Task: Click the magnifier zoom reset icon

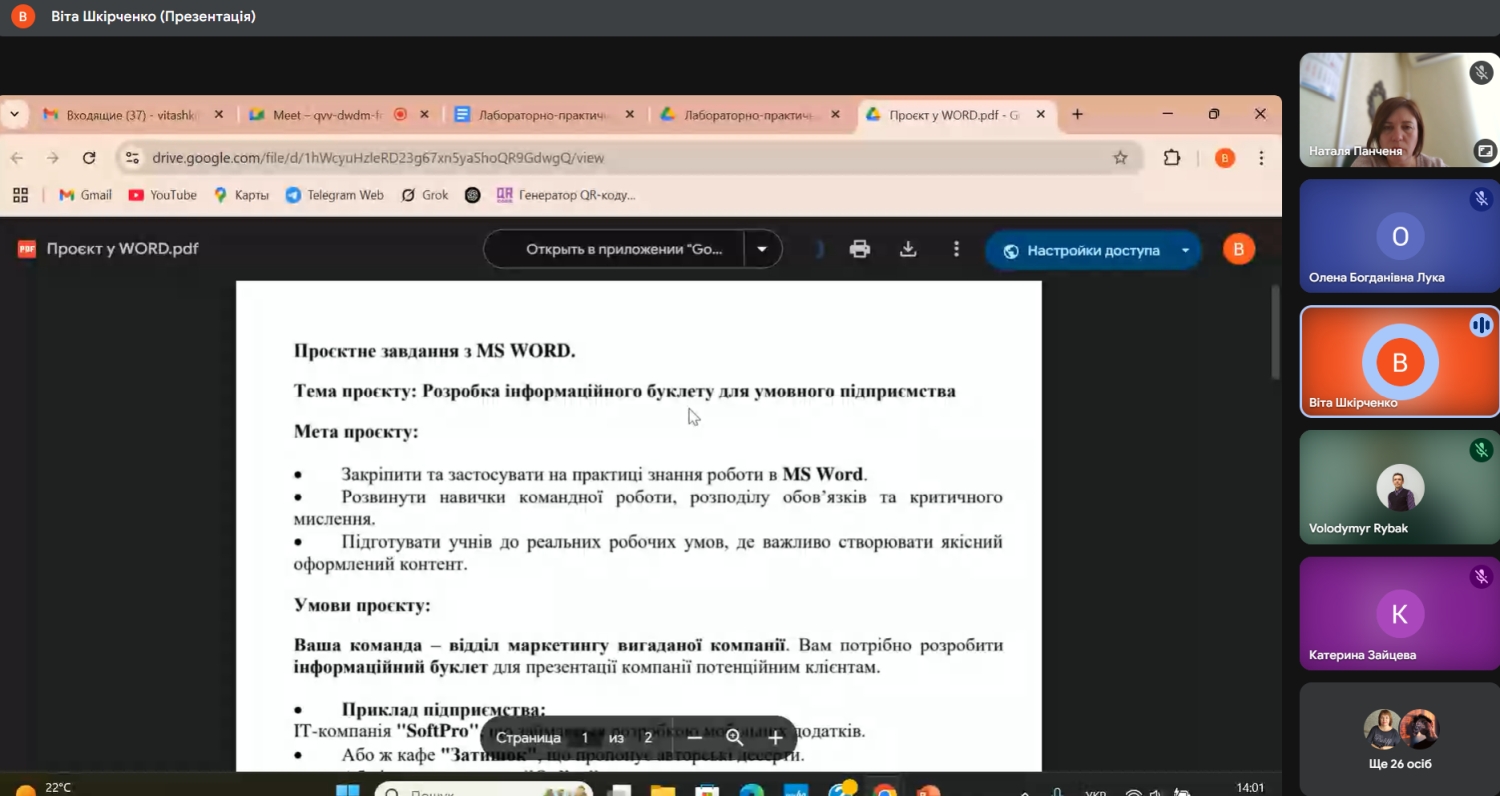Action: pyautogui.click(x=735, y=738)
